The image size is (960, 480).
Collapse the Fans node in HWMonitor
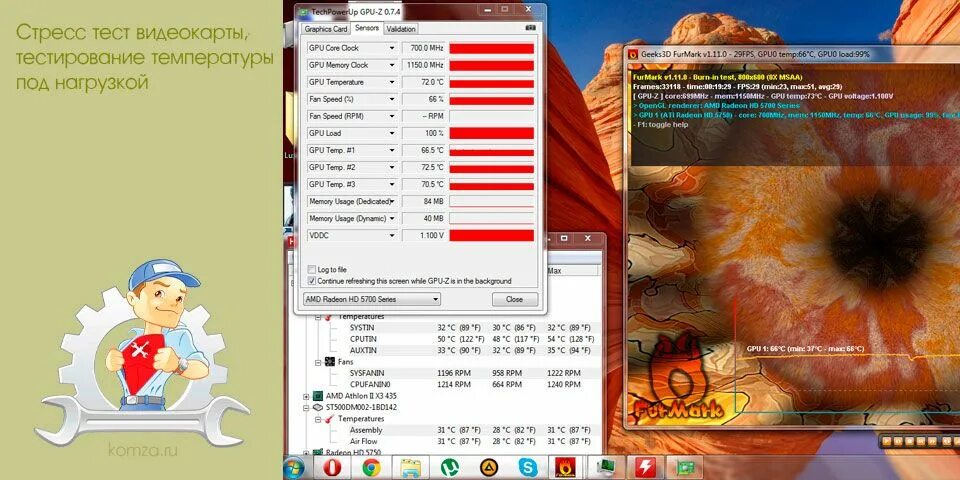click(318, 362)
